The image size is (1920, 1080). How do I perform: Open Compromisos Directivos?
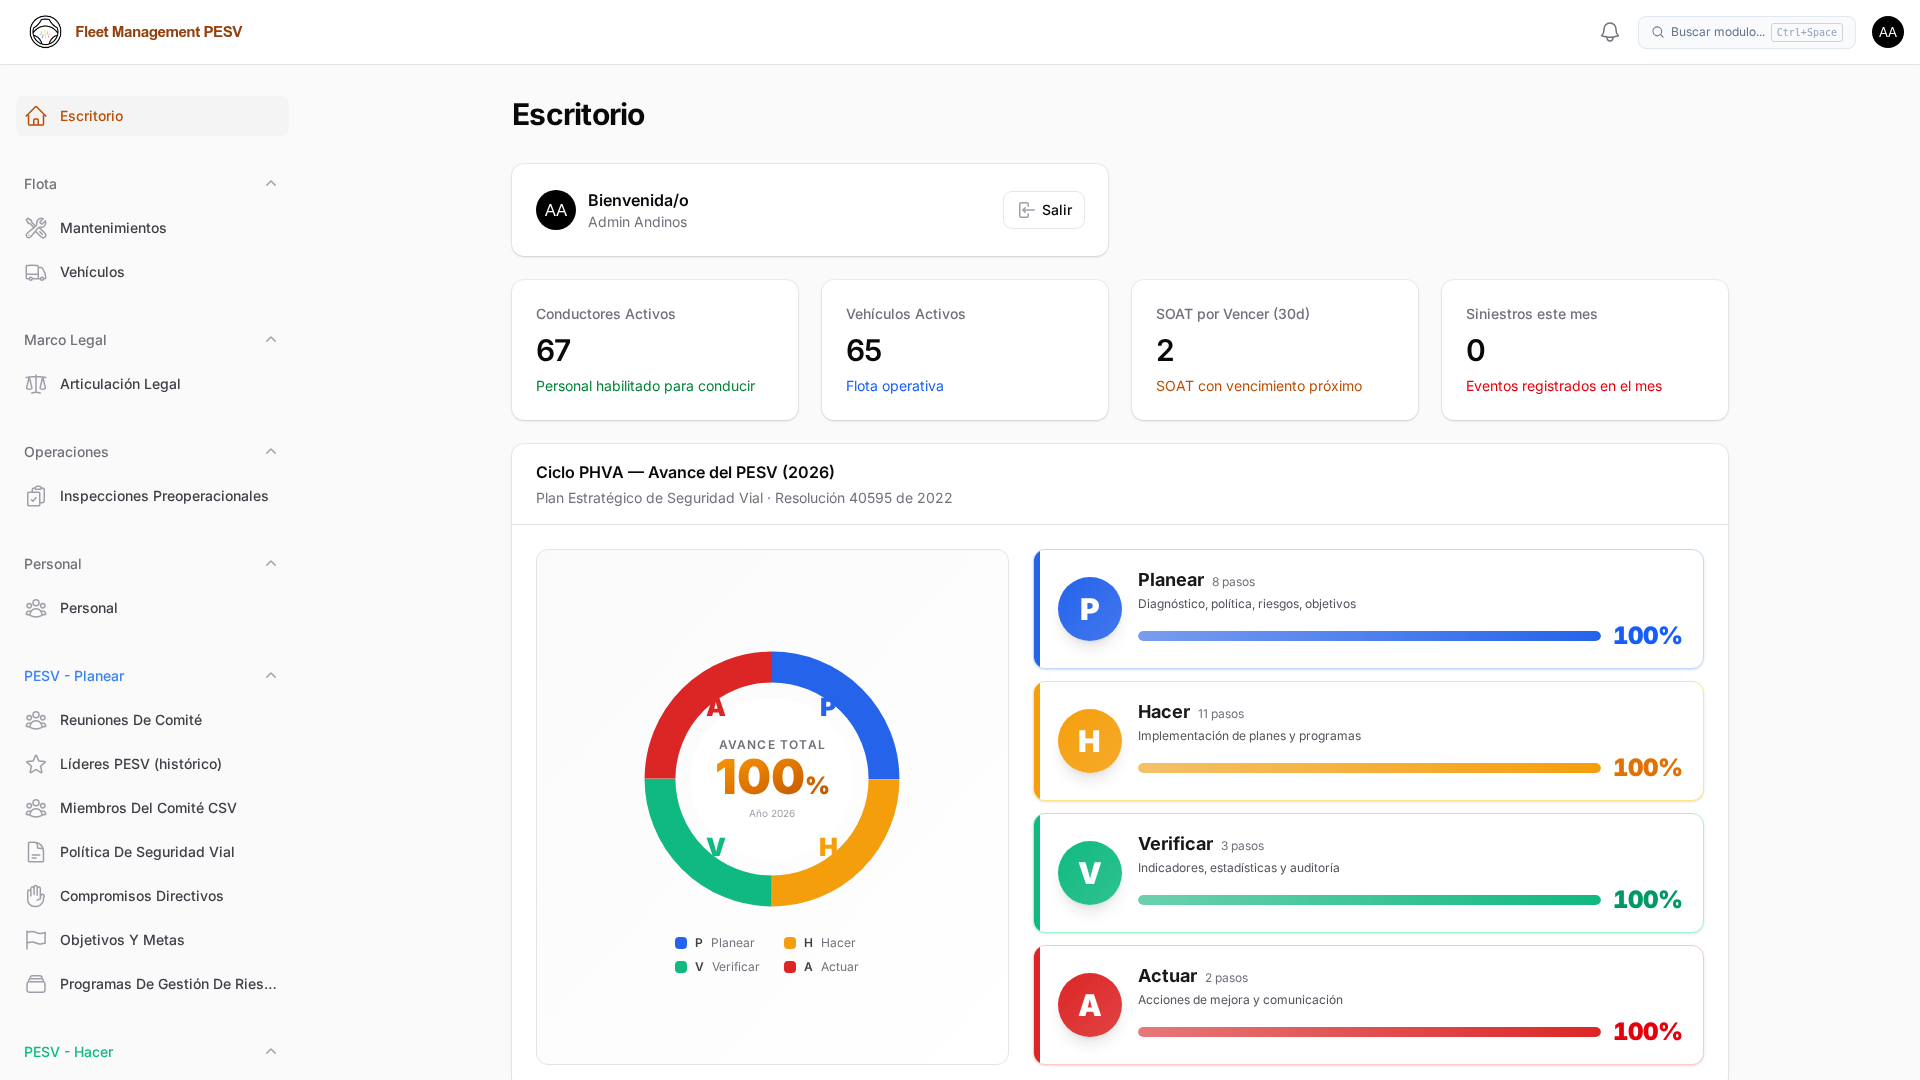[152, 896]
